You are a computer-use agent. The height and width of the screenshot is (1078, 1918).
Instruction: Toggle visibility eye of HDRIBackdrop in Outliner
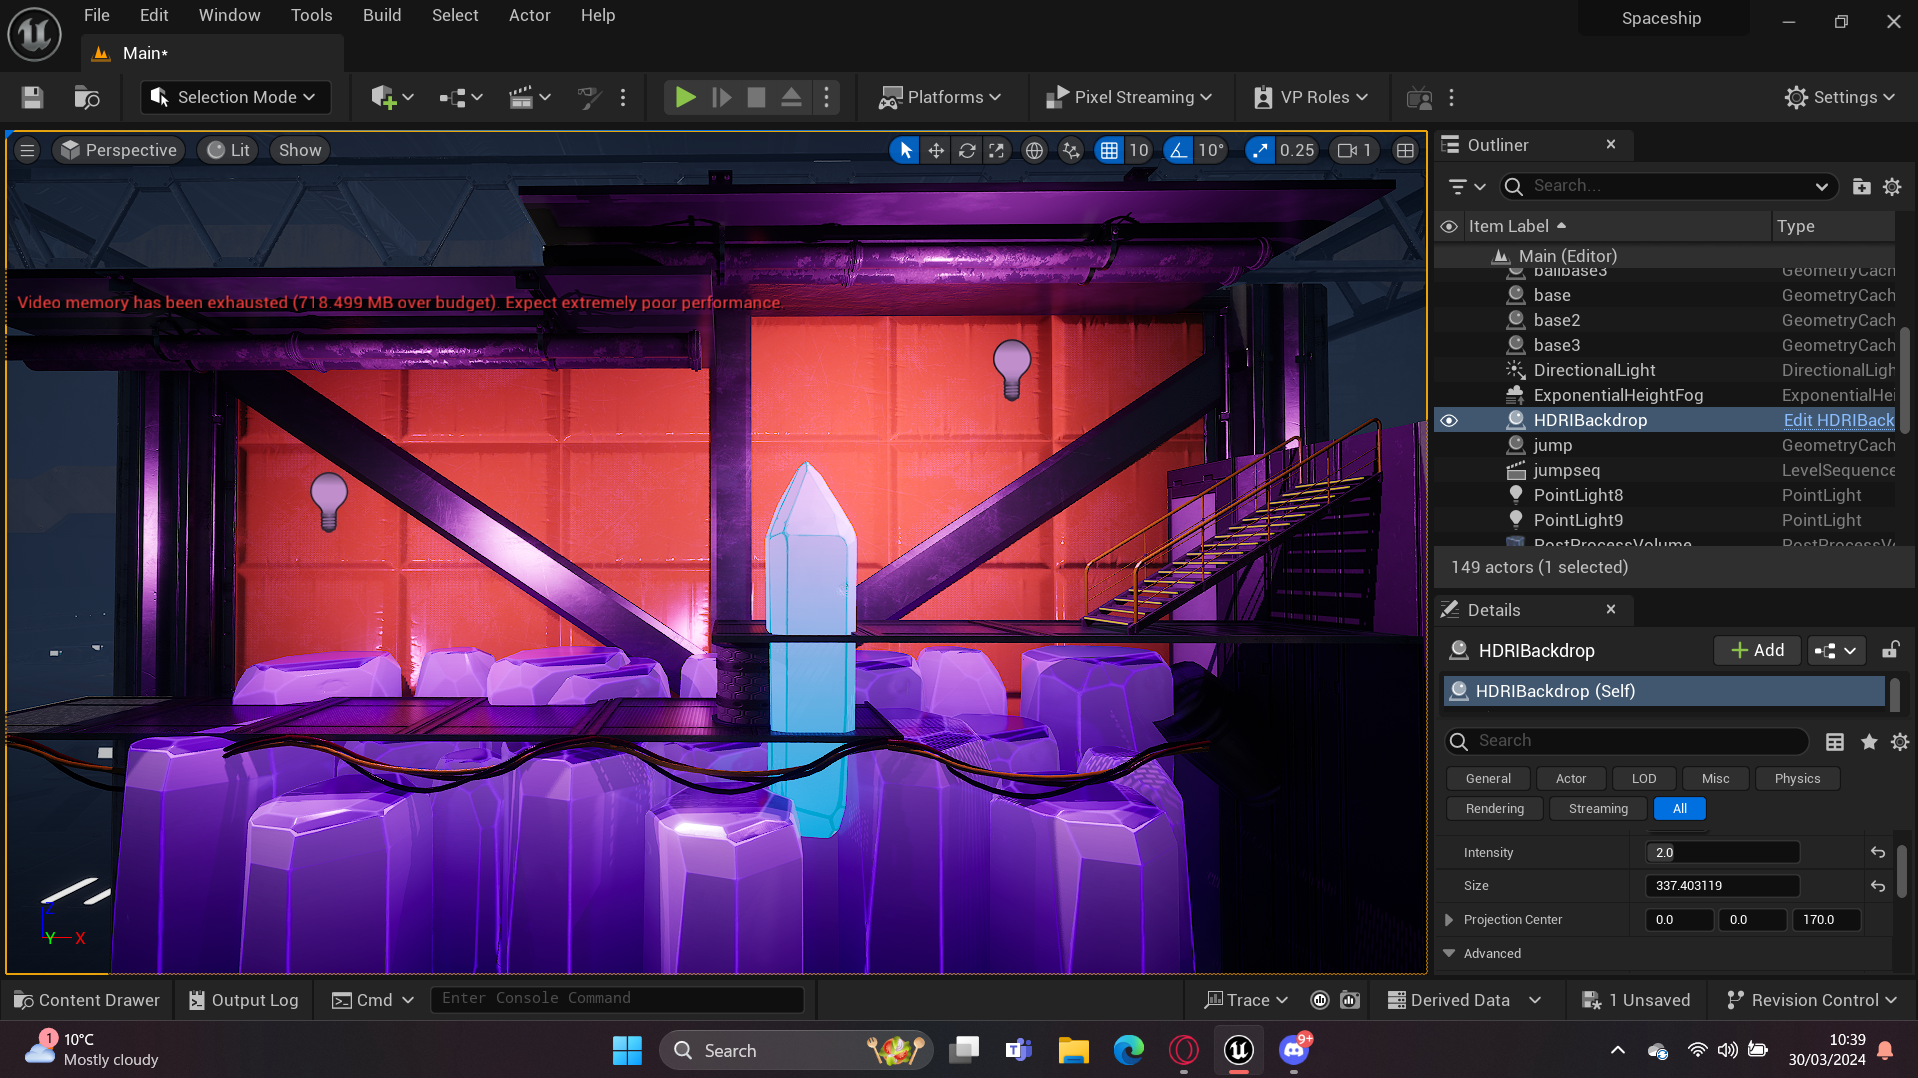(1449, 420)
